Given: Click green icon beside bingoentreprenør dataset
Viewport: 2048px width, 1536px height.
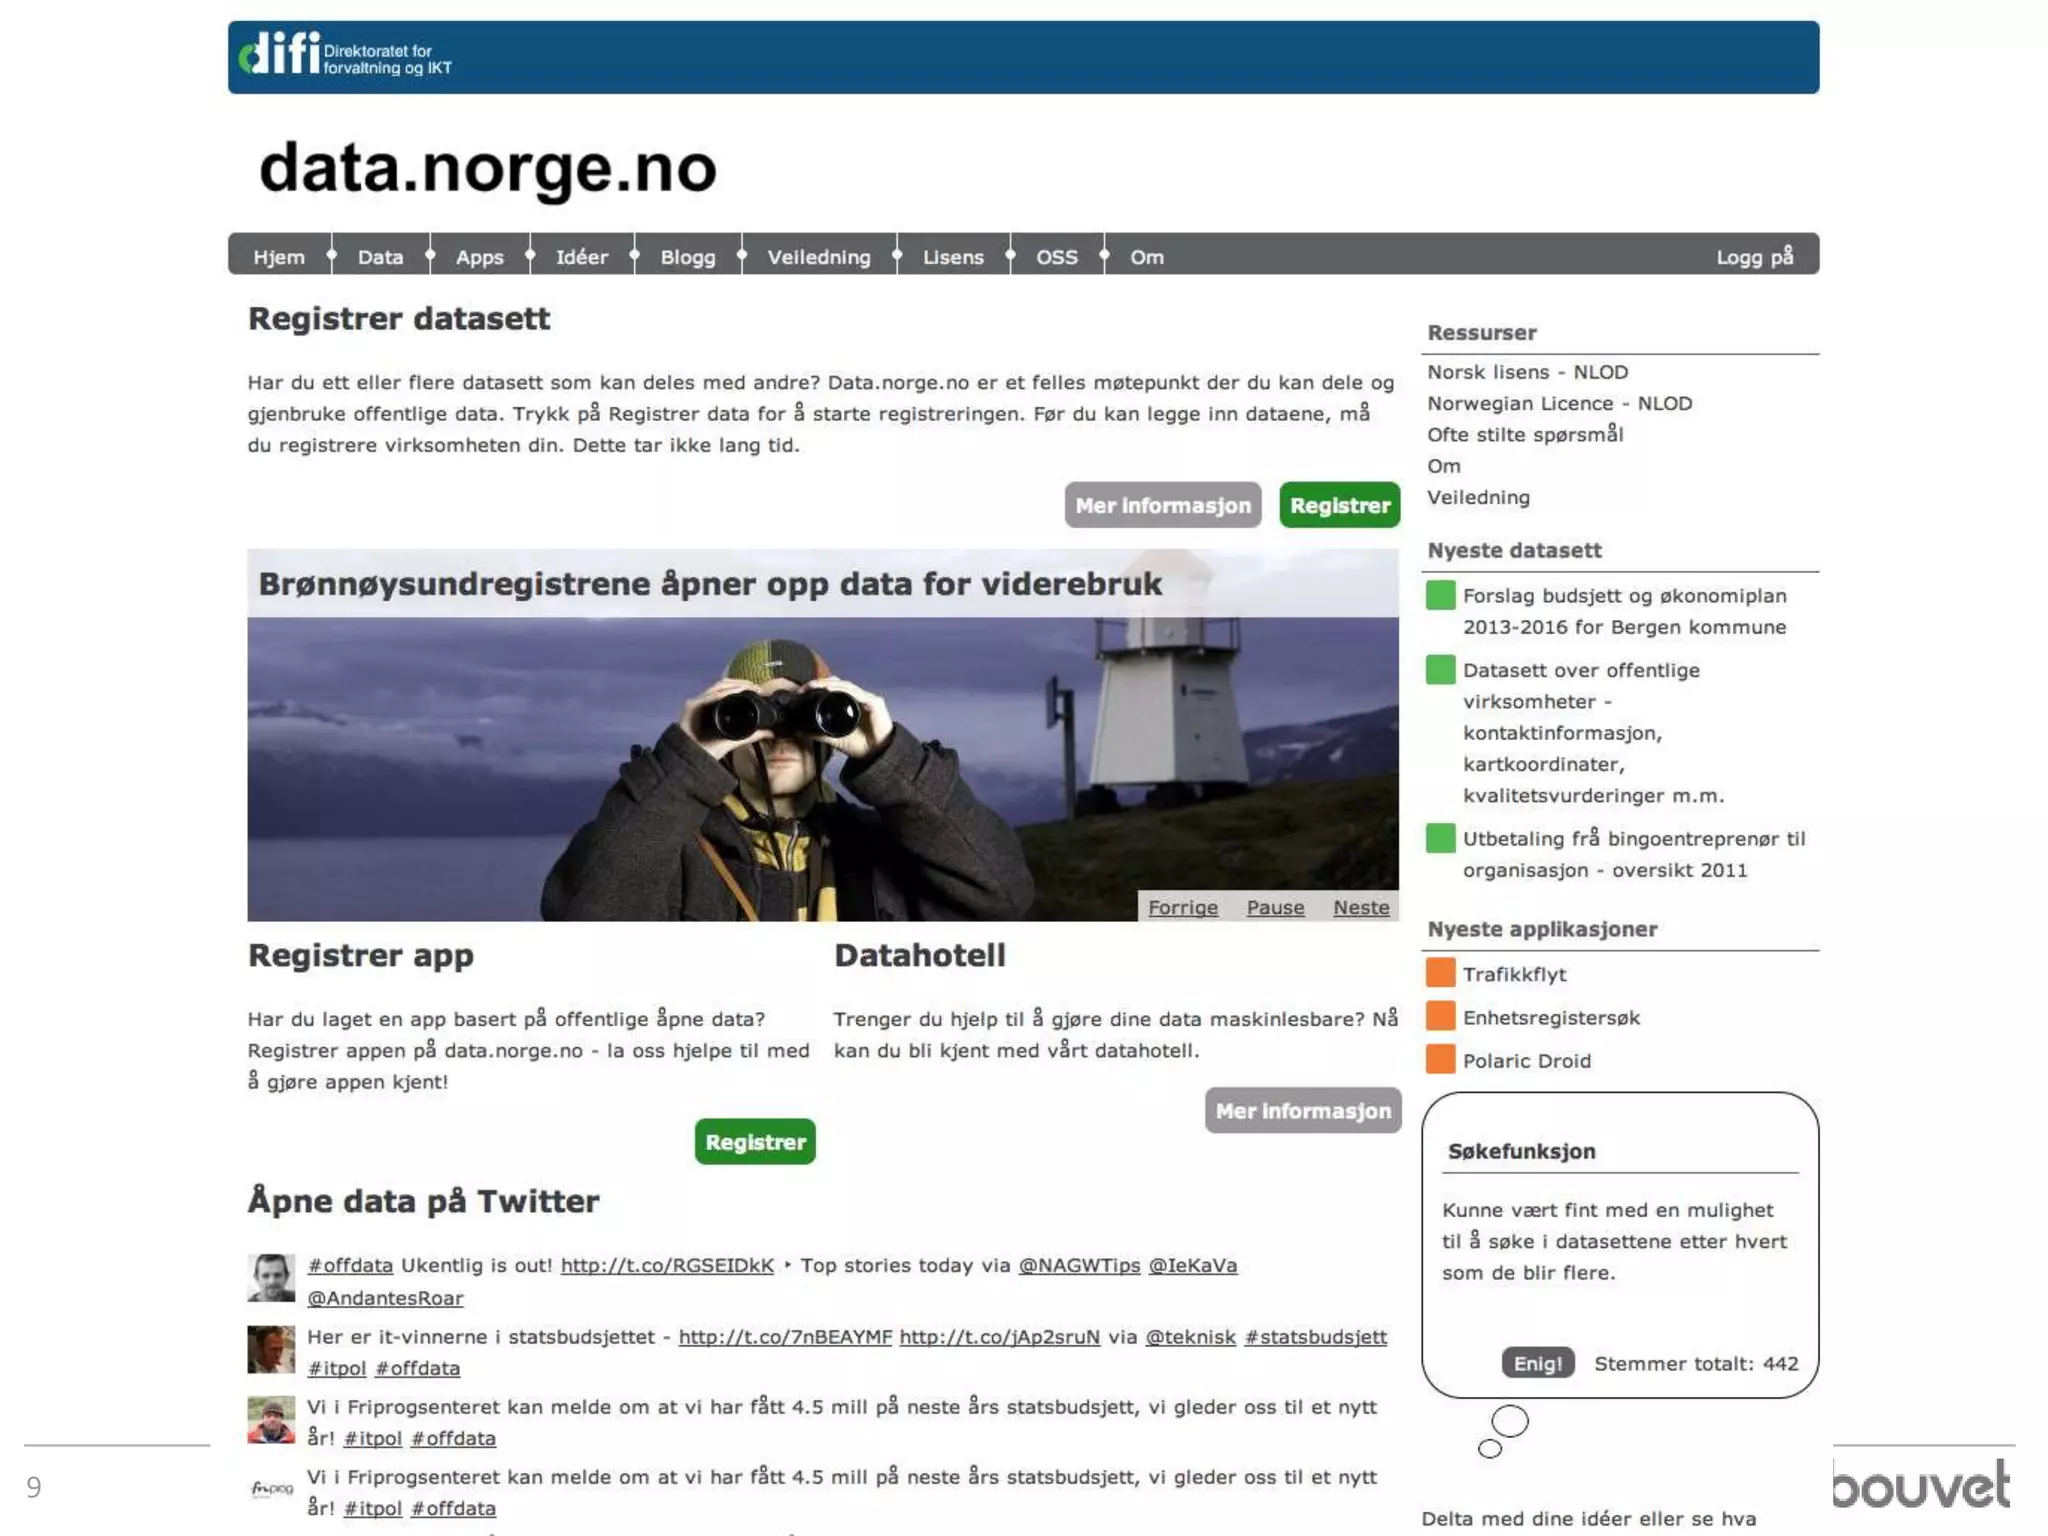Looking at the screenshot, I should pyautogui.click(x=1440, y=838).
